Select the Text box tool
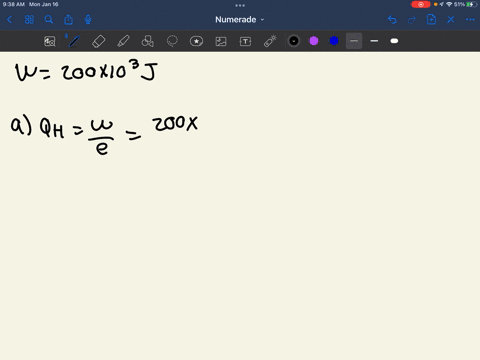 click(x=245, y=41)
